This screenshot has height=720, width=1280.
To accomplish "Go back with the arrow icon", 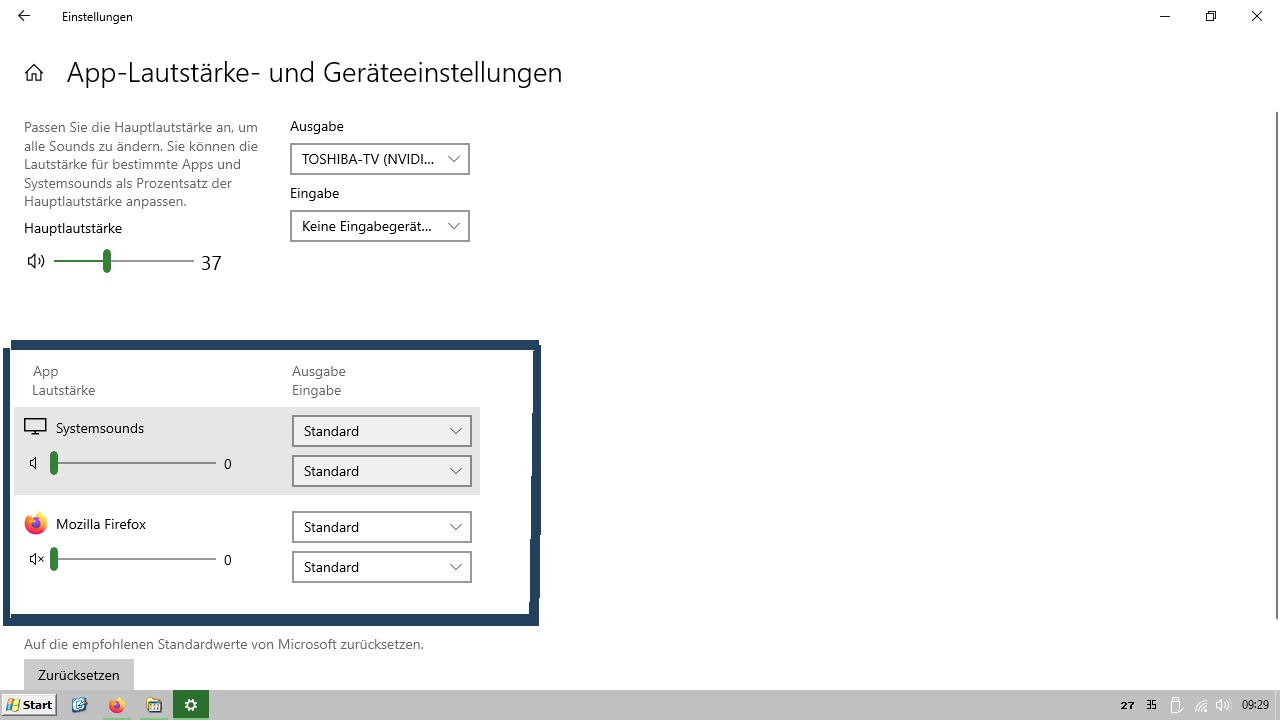I will pyautogui.click(x=24, y=16).
